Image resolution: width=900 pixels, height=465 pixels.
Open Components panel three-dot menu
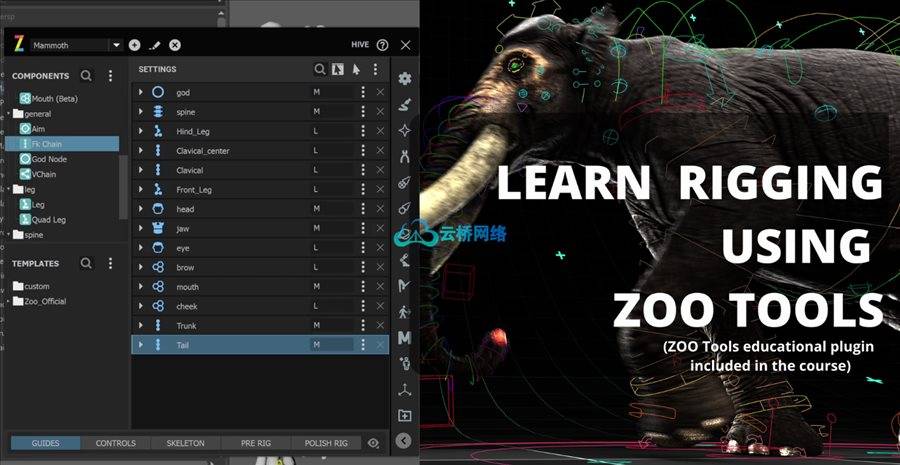coord(110,75)
